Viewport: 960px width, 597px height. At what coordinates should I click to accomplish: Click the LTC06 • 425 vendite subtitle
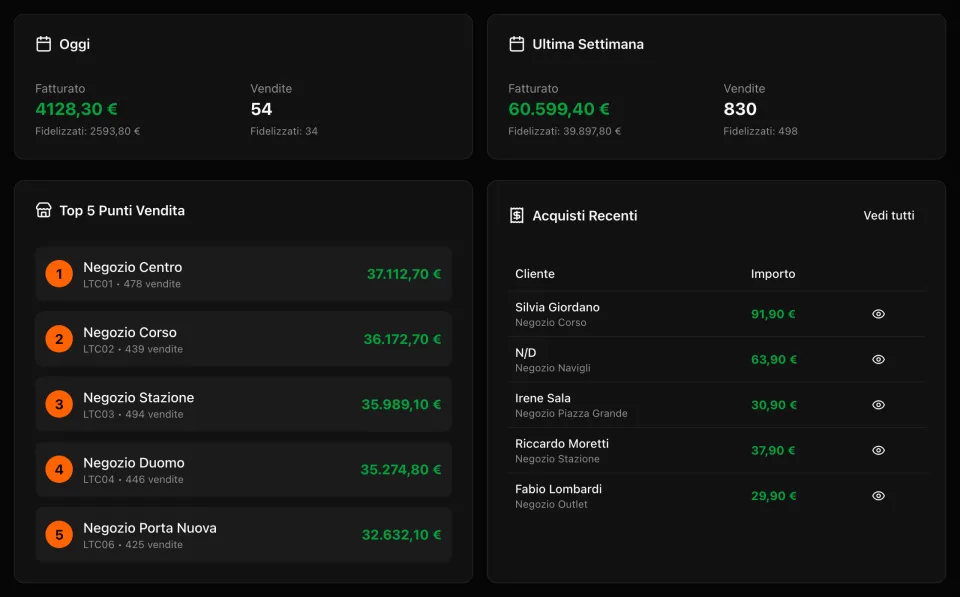pos(133,545)
